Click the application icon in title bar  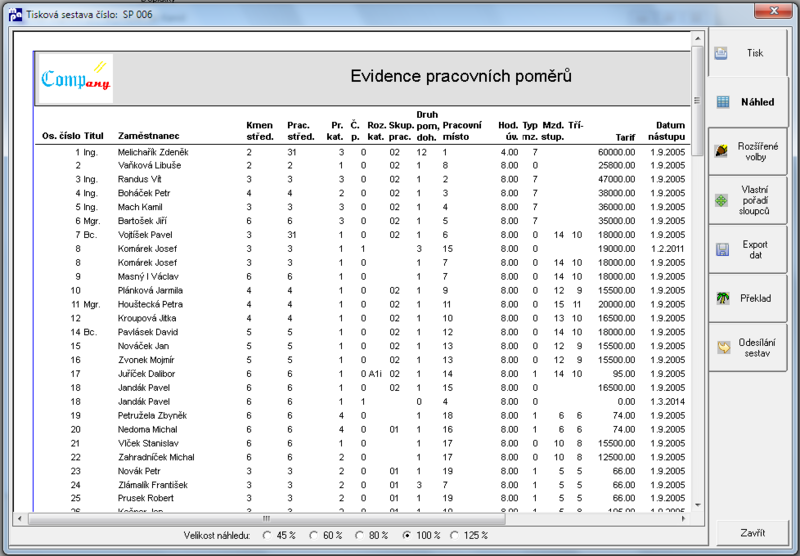click(16, 14)
